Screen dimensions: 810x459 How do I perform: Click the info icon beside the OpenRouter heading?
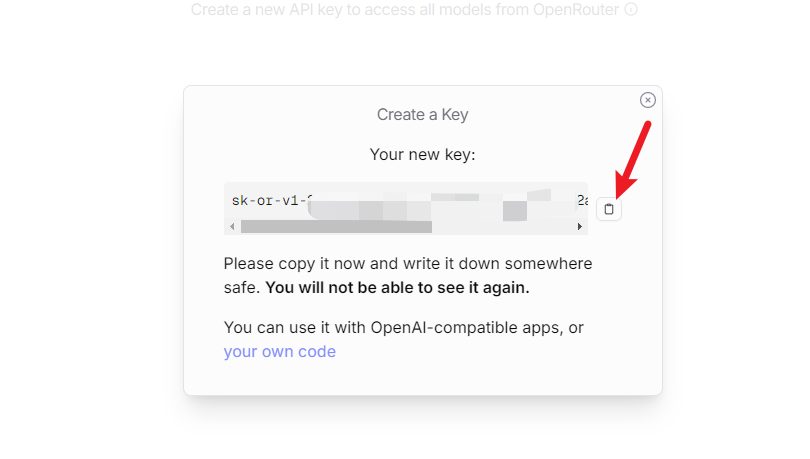pyautogui.click(x=631, y=9)
